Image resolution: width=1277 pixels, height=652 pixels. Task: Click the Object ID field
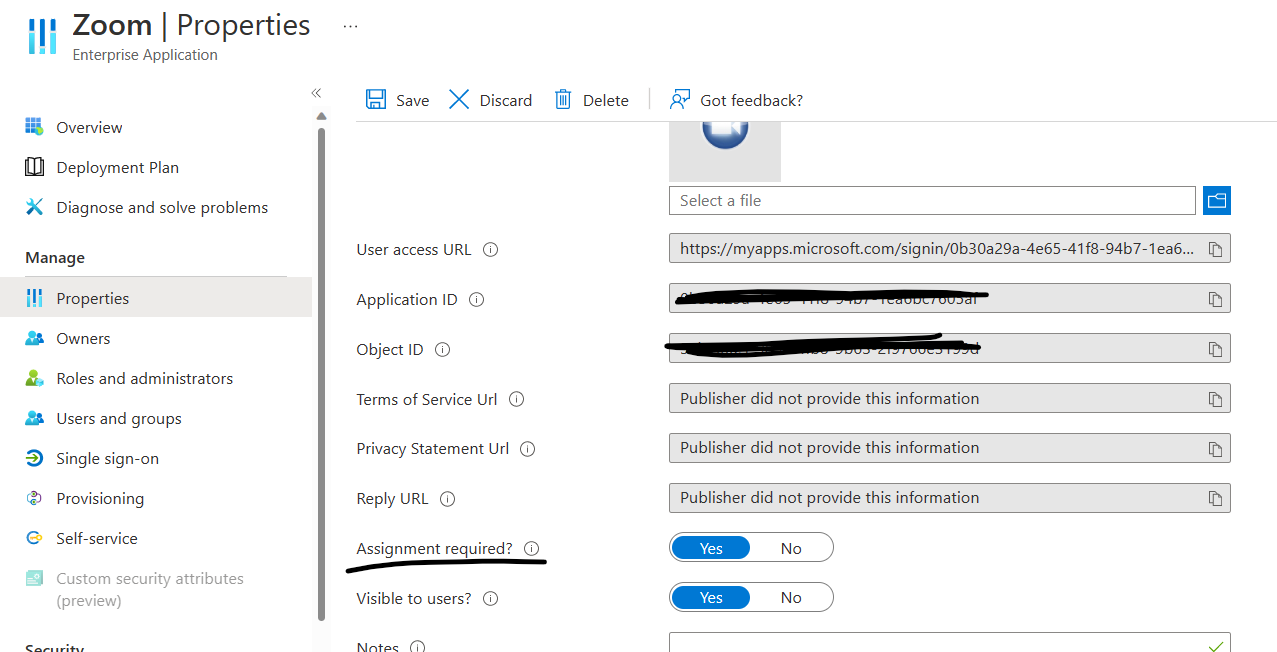pyautogui.click(x=950, y=349)
